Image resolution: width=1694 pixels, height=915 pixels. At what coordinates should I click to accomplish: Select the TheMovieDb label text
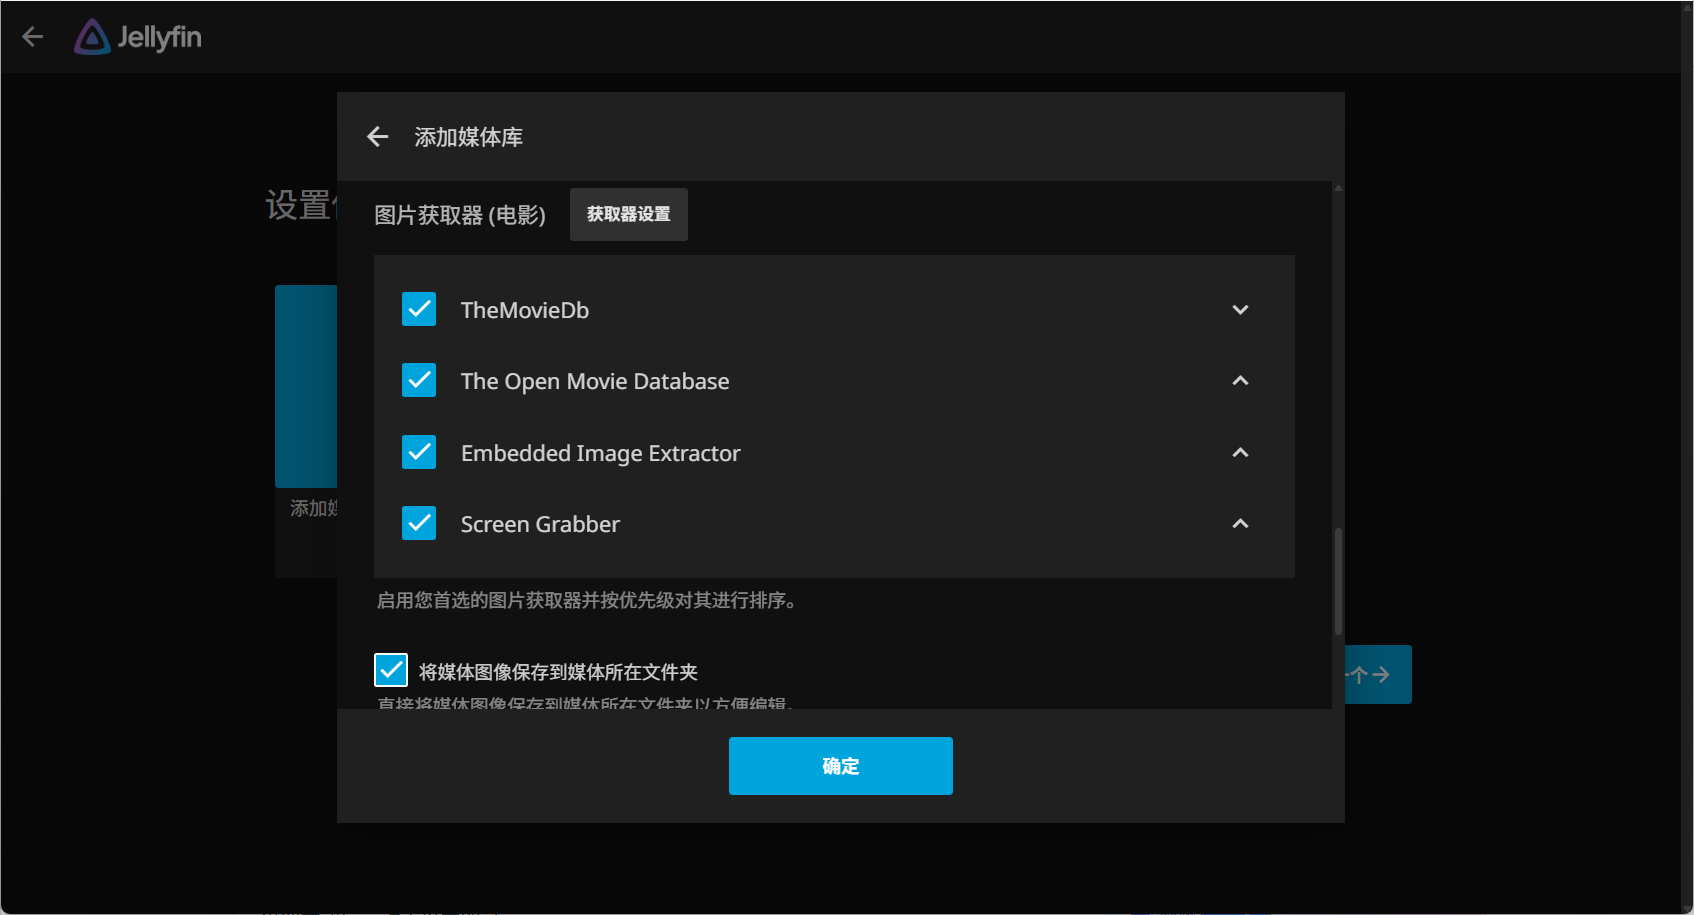pyautogui.click(x=525, y=310)
